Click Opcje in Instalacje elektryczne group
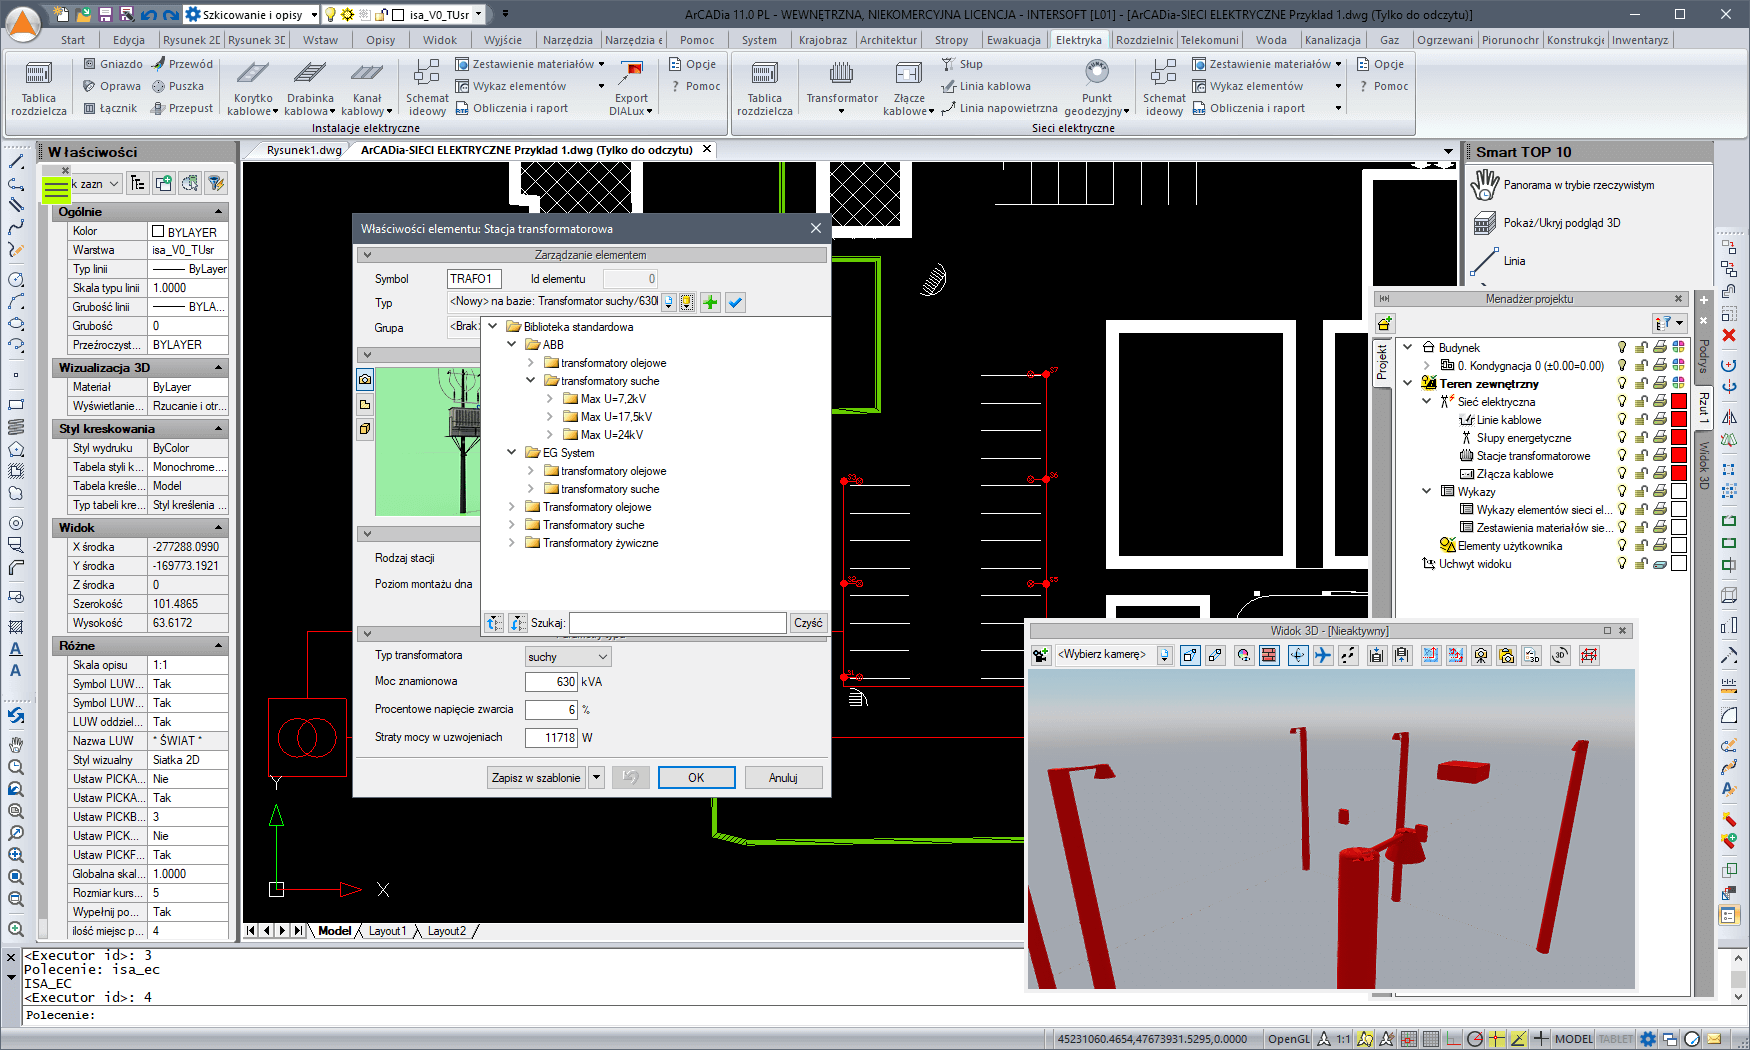Viewport: 1750px width, 1050px height. 692,64
